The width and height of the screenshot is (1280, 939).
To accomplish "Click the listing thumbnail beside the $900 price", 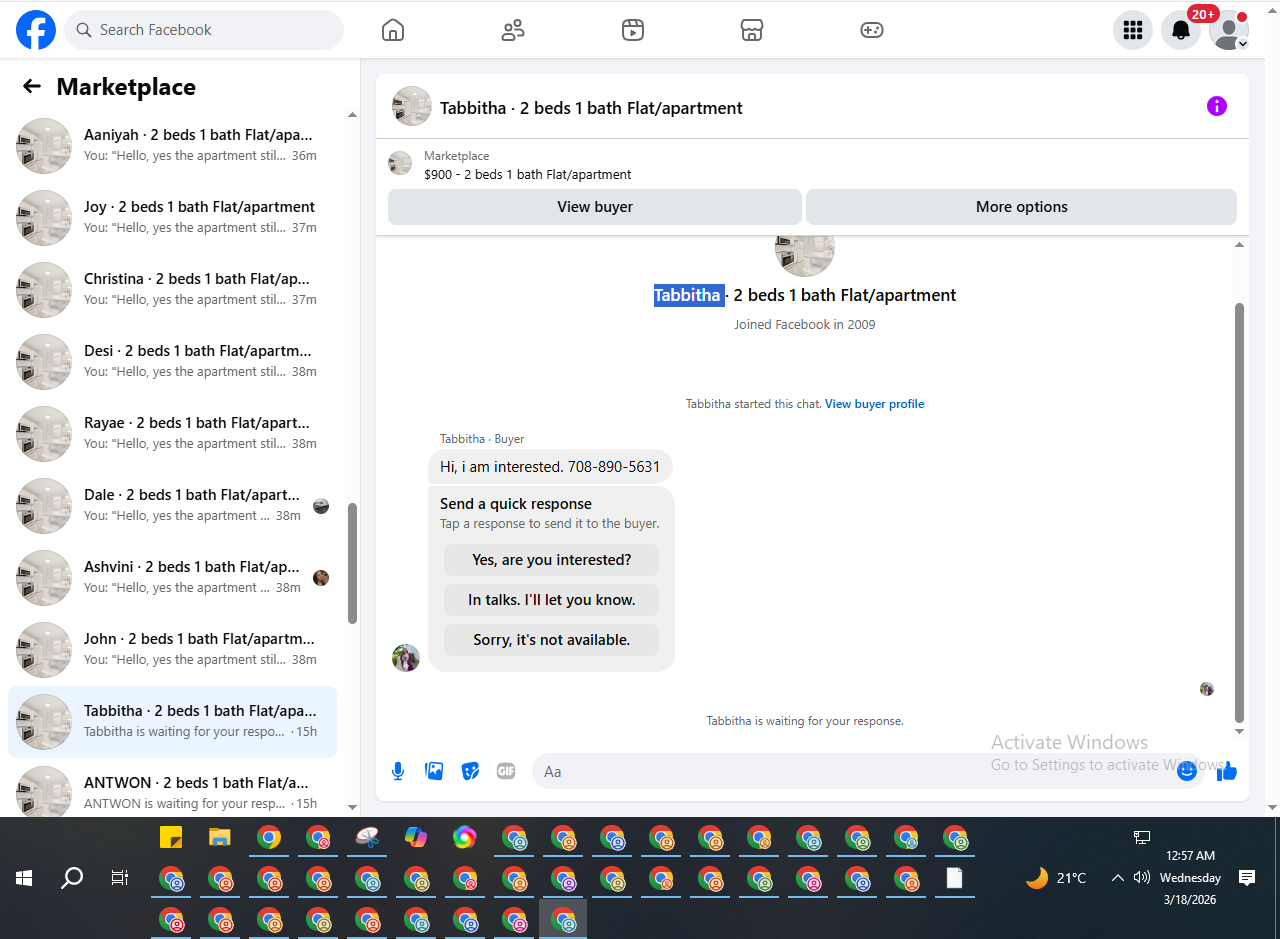I will click(x=400, y=163).
